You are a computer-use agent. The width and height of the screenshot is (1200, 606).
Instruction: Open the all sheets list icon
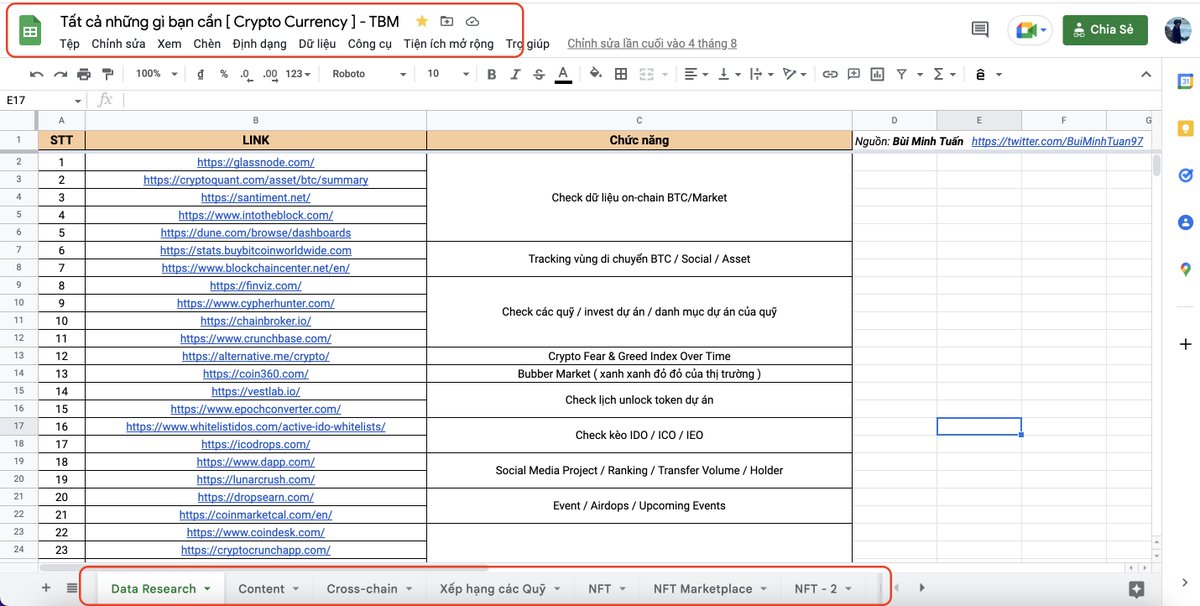[x=72, y=588]
